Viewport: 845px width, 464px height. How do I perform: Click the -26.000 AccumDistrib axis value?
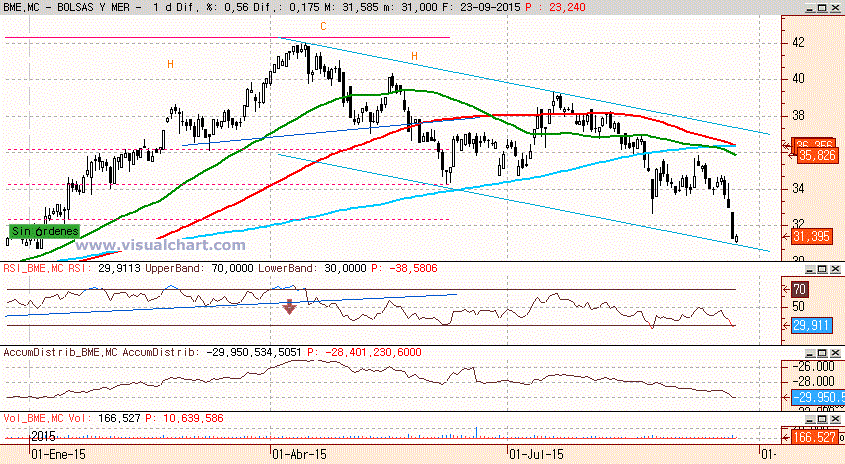point(813,366)
